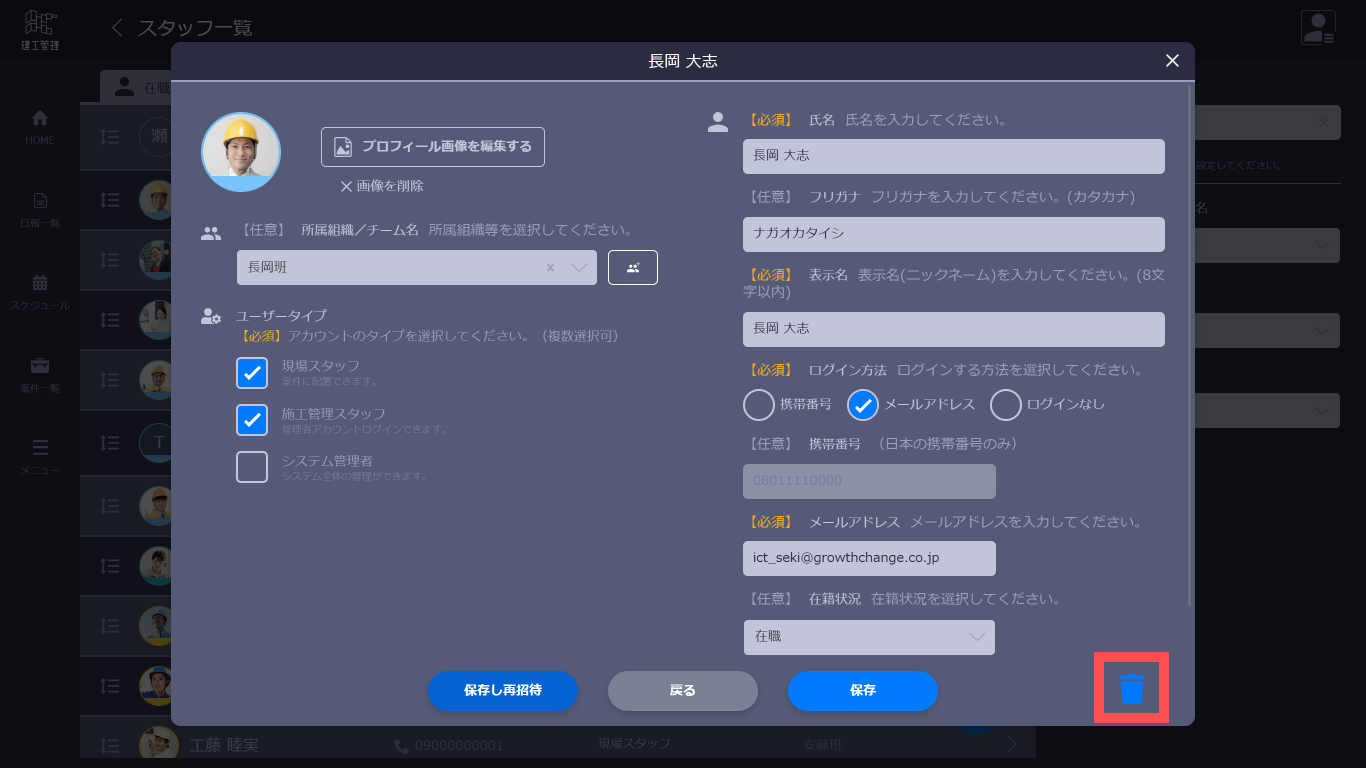The width and height of the screenshot is (1366, 768).
Task: Select the 在職 tab behind the dialog
Action: 136,87
